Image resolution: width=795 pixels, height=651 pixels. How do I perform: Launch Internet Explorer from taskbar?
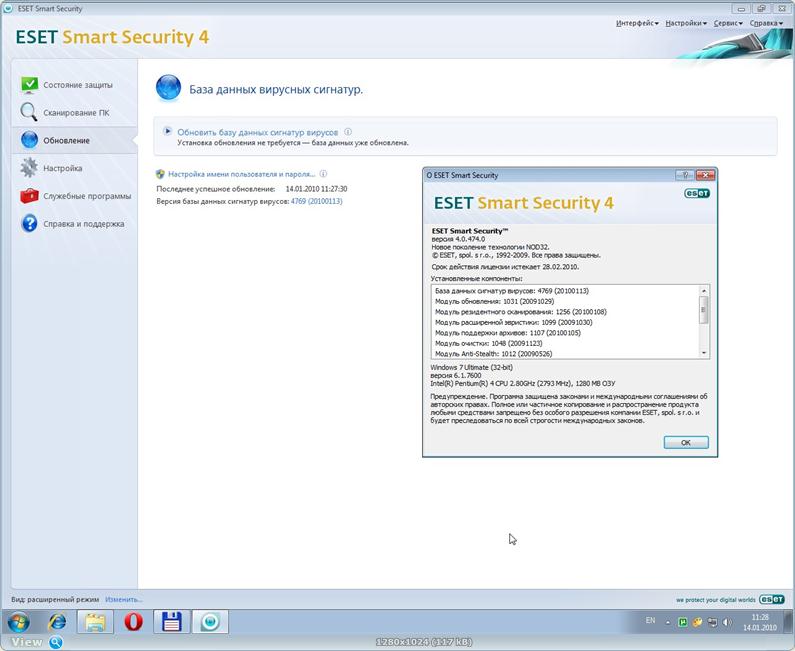[57, 622]
